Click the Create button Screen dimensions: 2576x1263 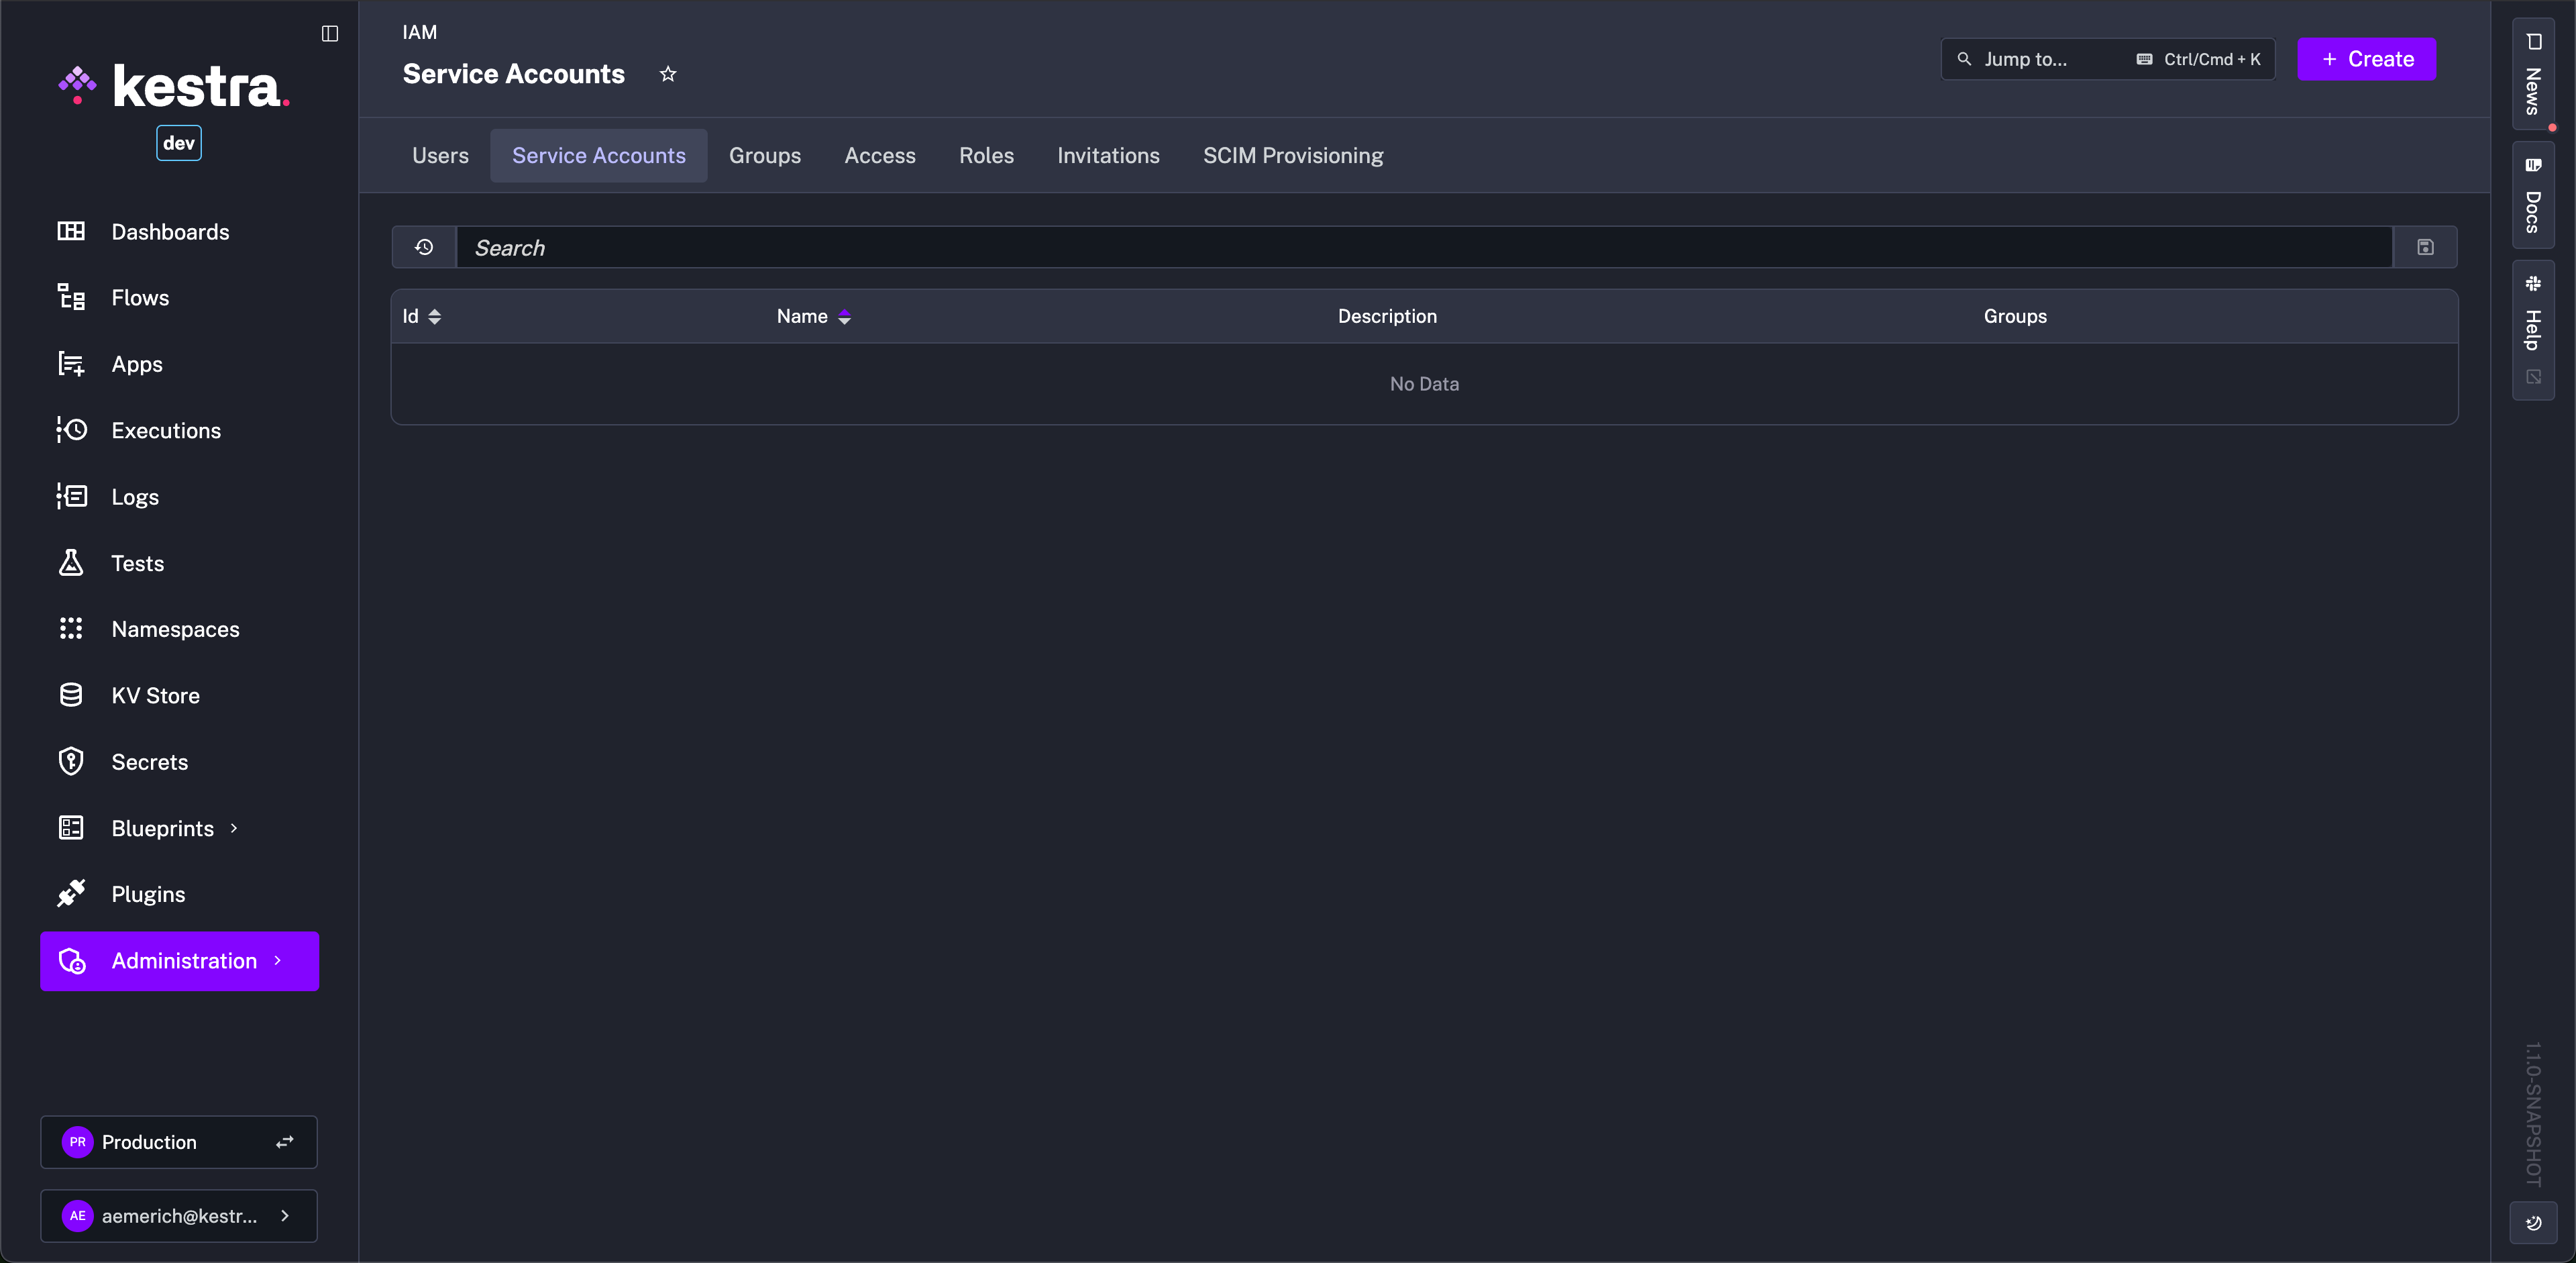point(2366,59)
